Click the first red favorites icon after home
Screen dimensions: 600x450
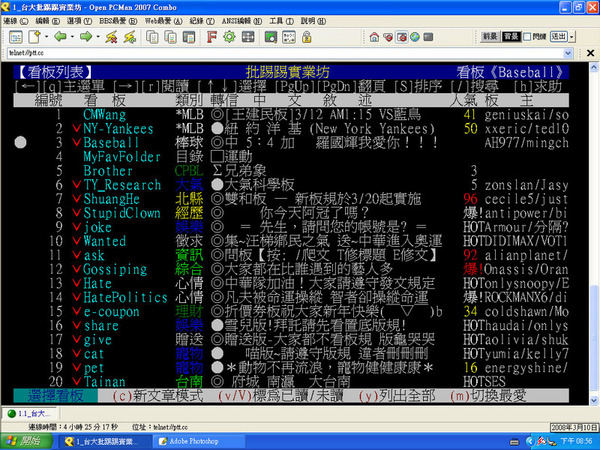(x=388, y=37)
